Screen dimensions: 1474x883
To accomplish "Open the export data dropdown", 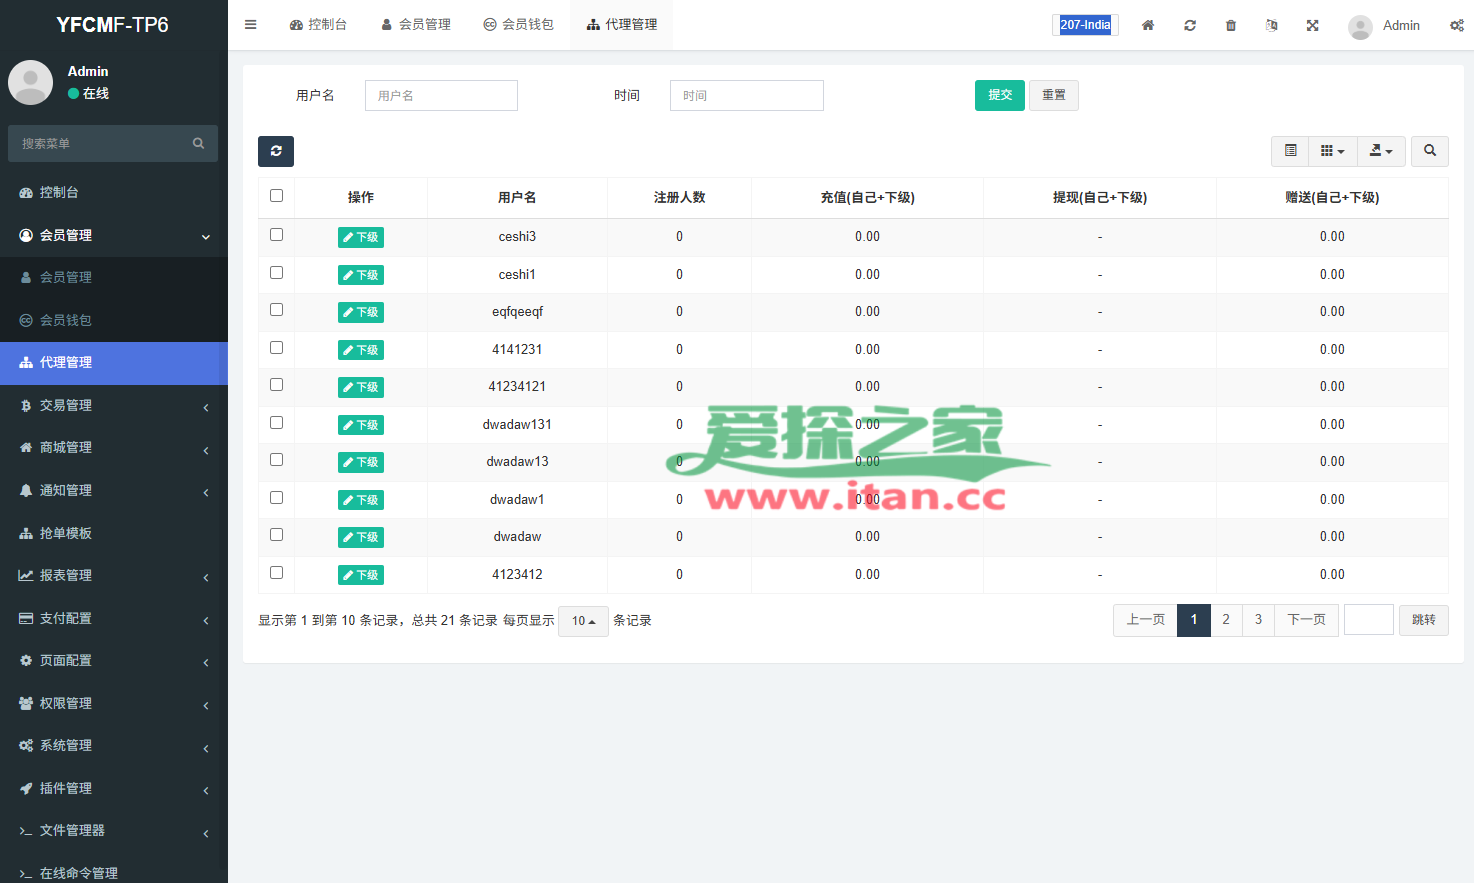I will [1381, 151].
